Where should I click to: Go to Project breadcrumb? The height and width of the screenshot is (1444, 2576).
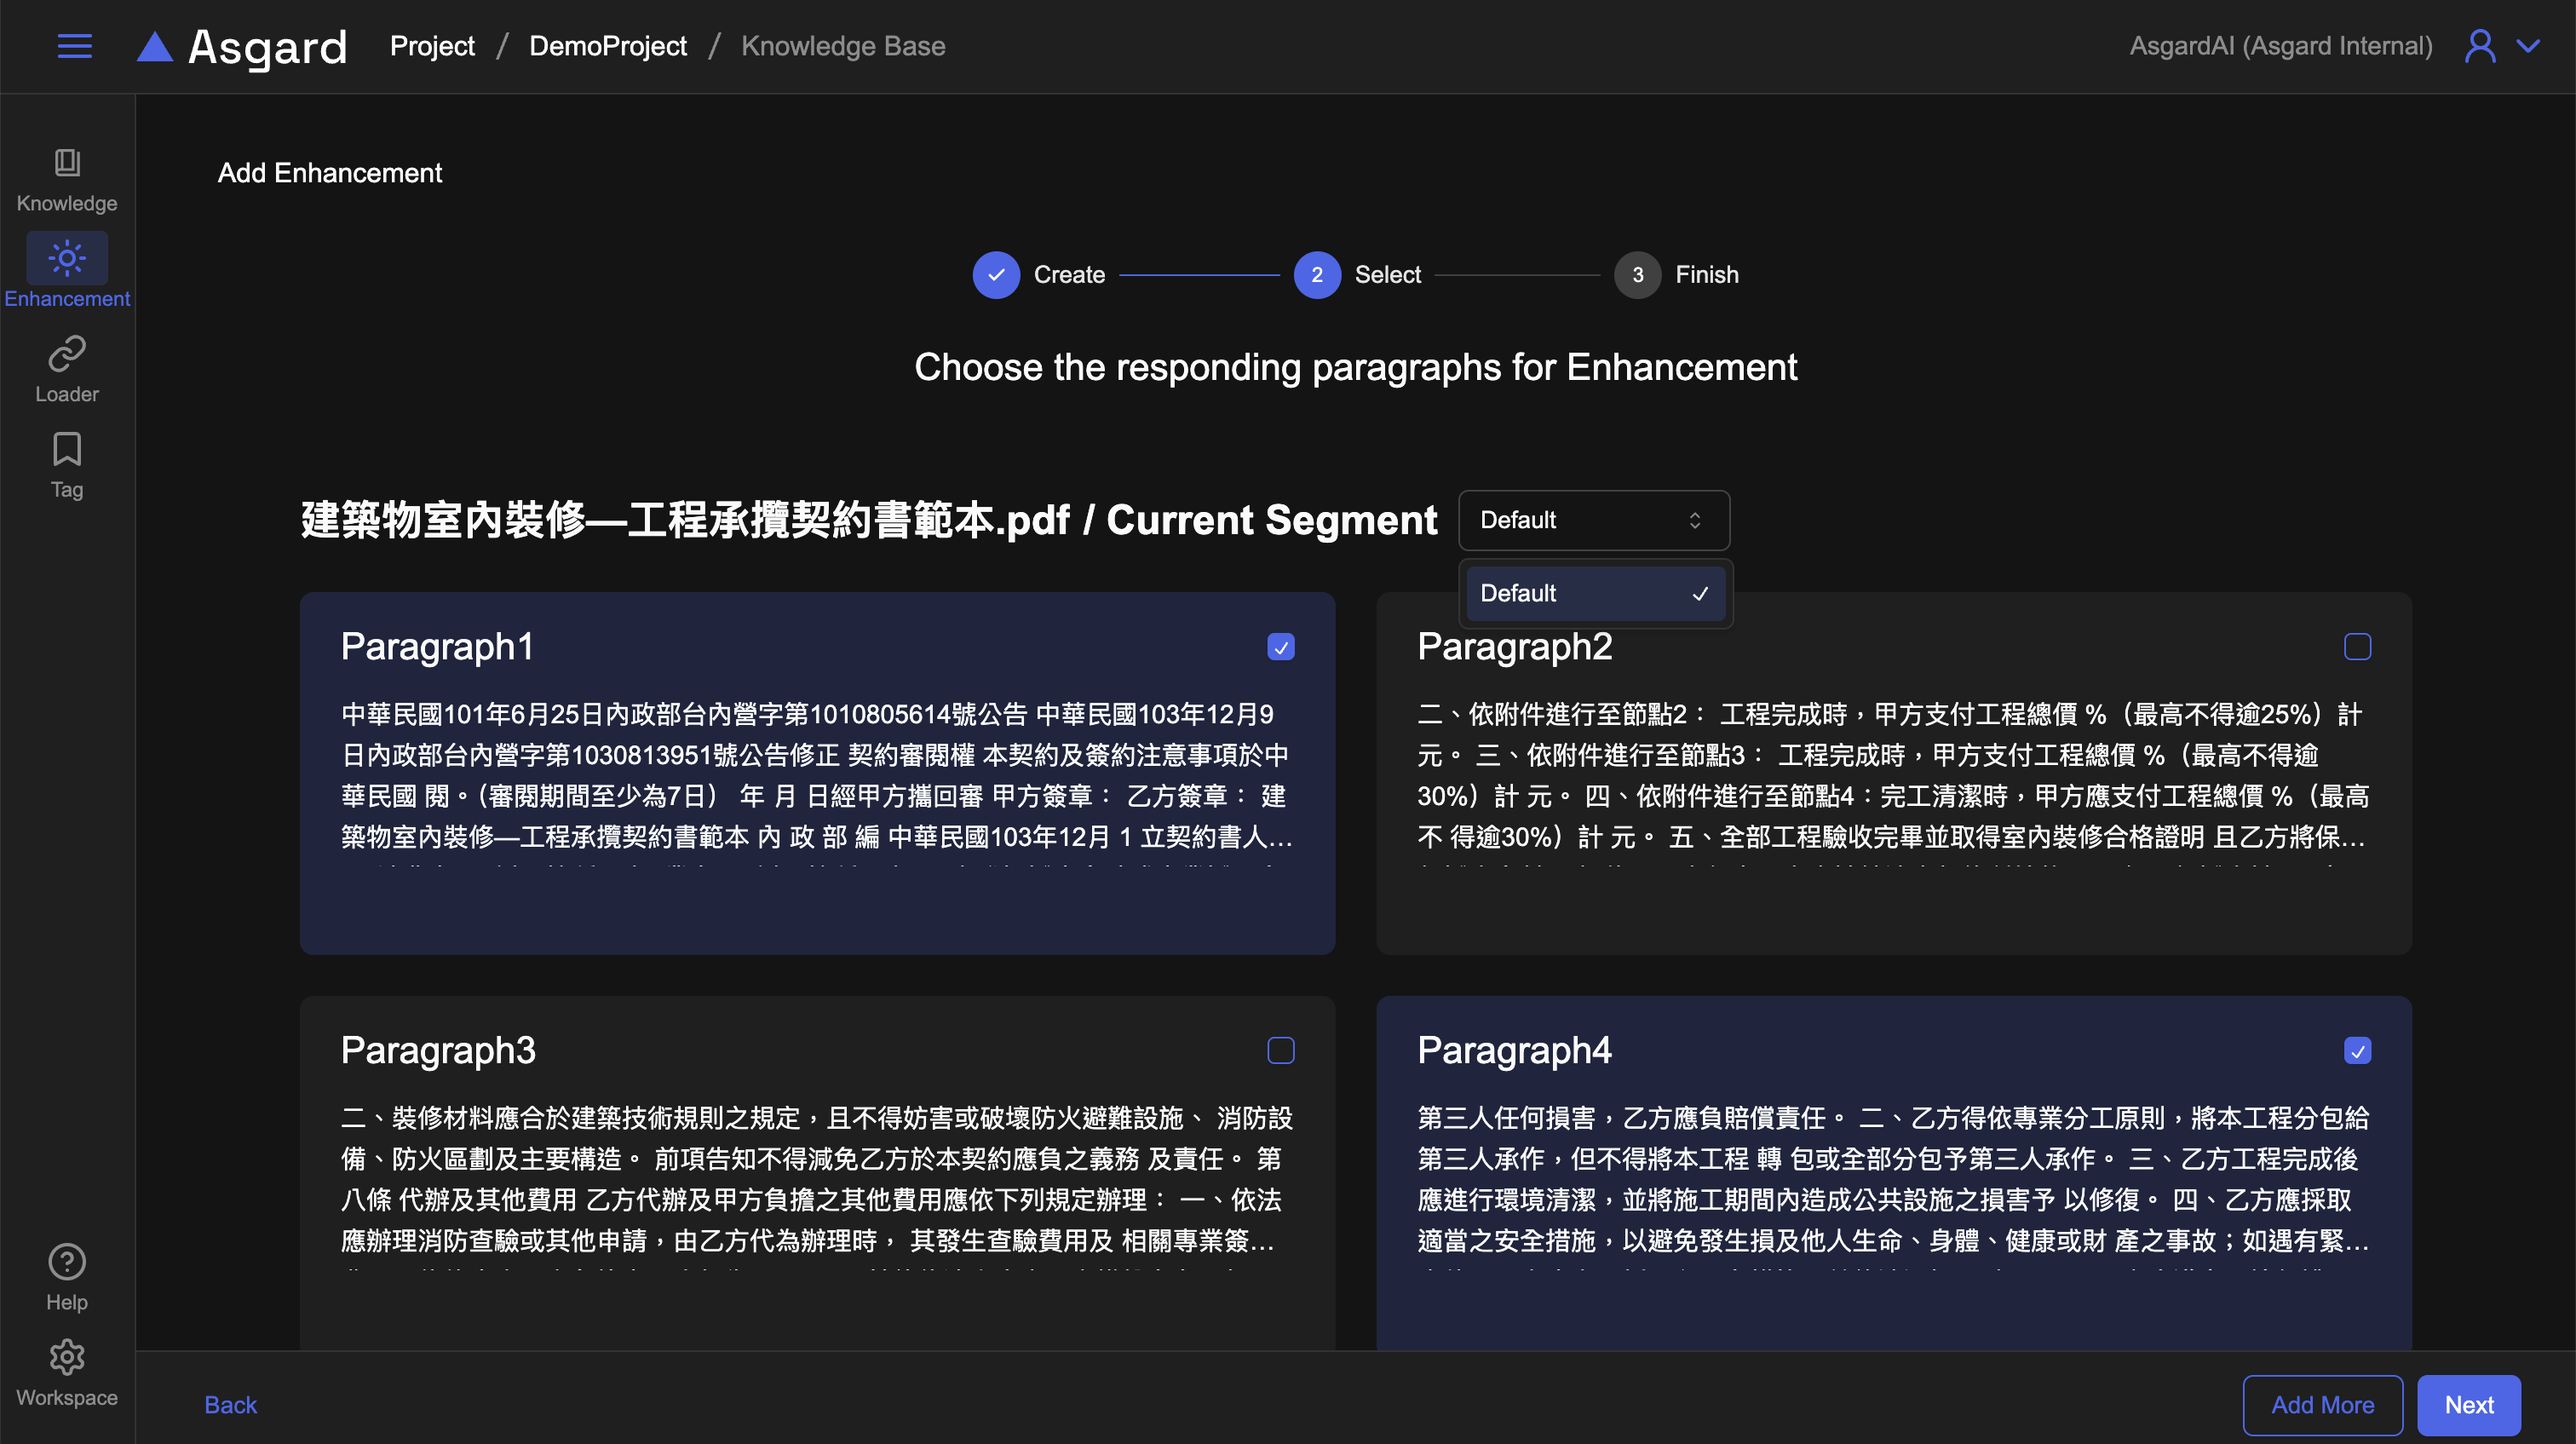pyautogui.click(x=432, y=46)
